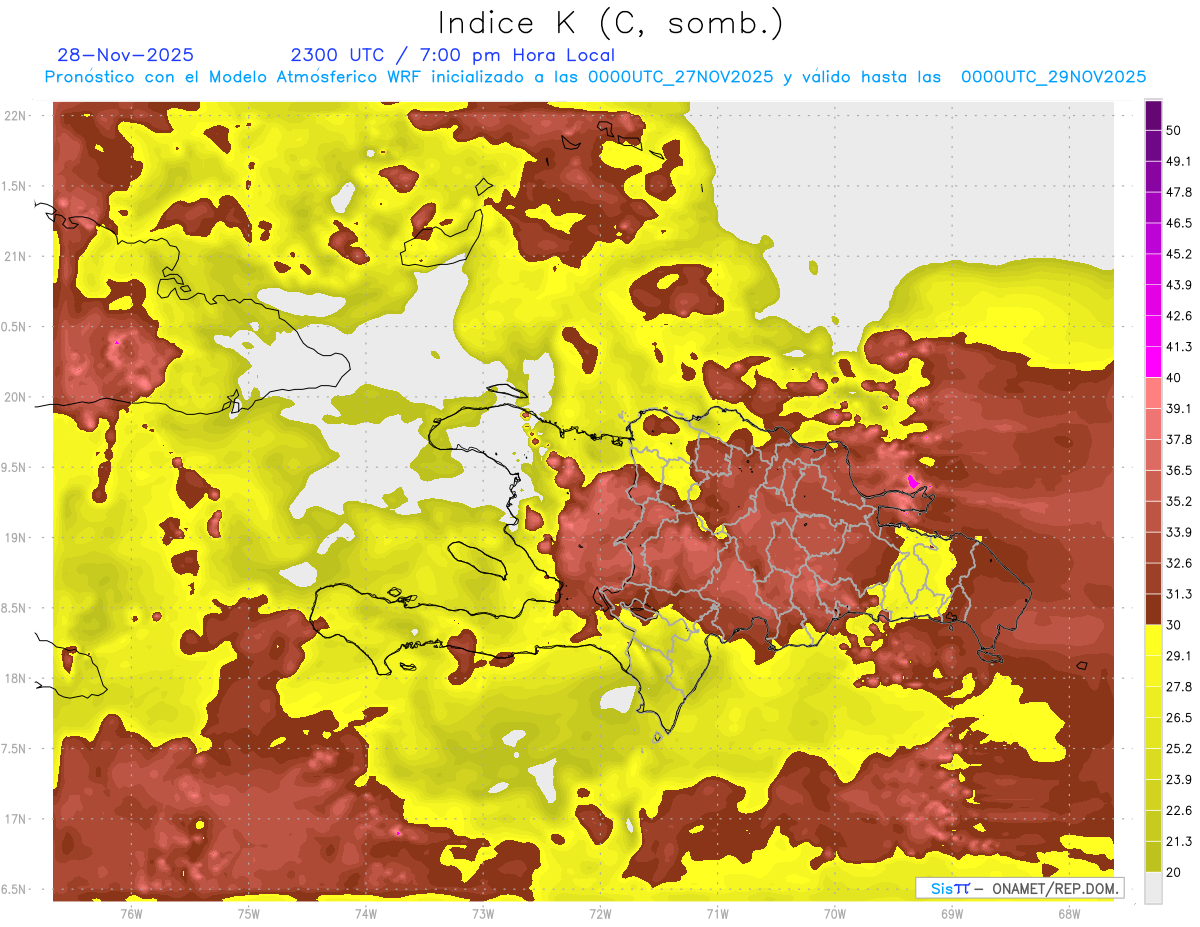
Task: Click the colorbar value 29.1
Action: click(1179, 657)
